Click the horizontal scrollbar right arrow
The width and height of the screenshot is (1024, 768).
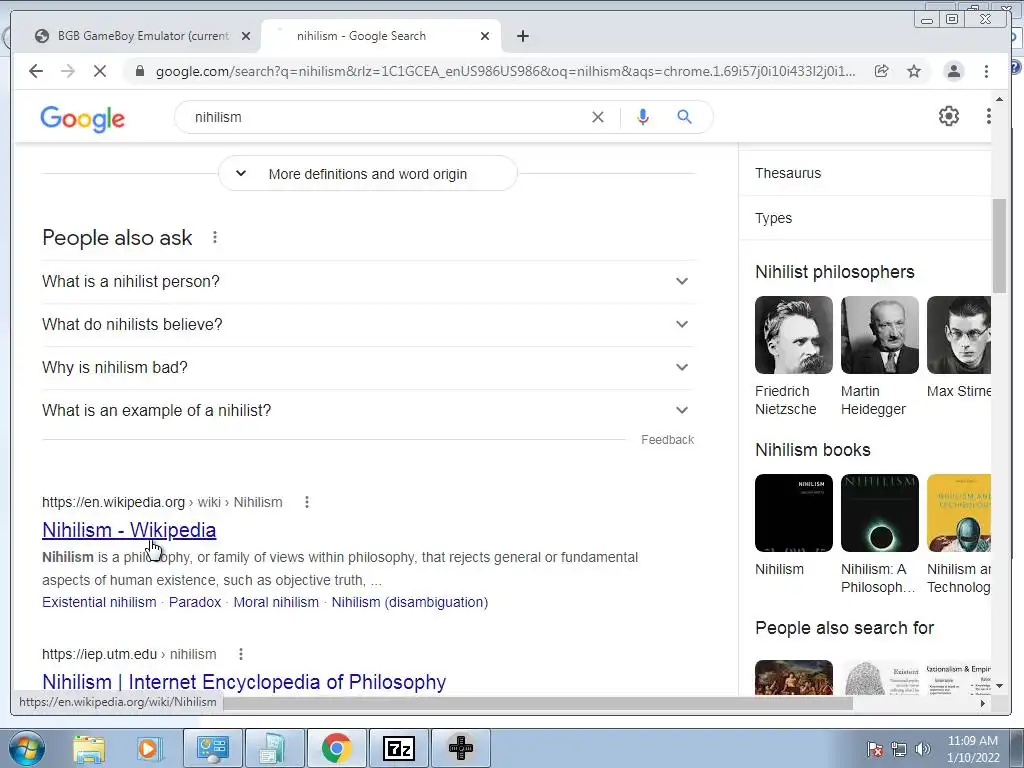click(x=982, y=703)
